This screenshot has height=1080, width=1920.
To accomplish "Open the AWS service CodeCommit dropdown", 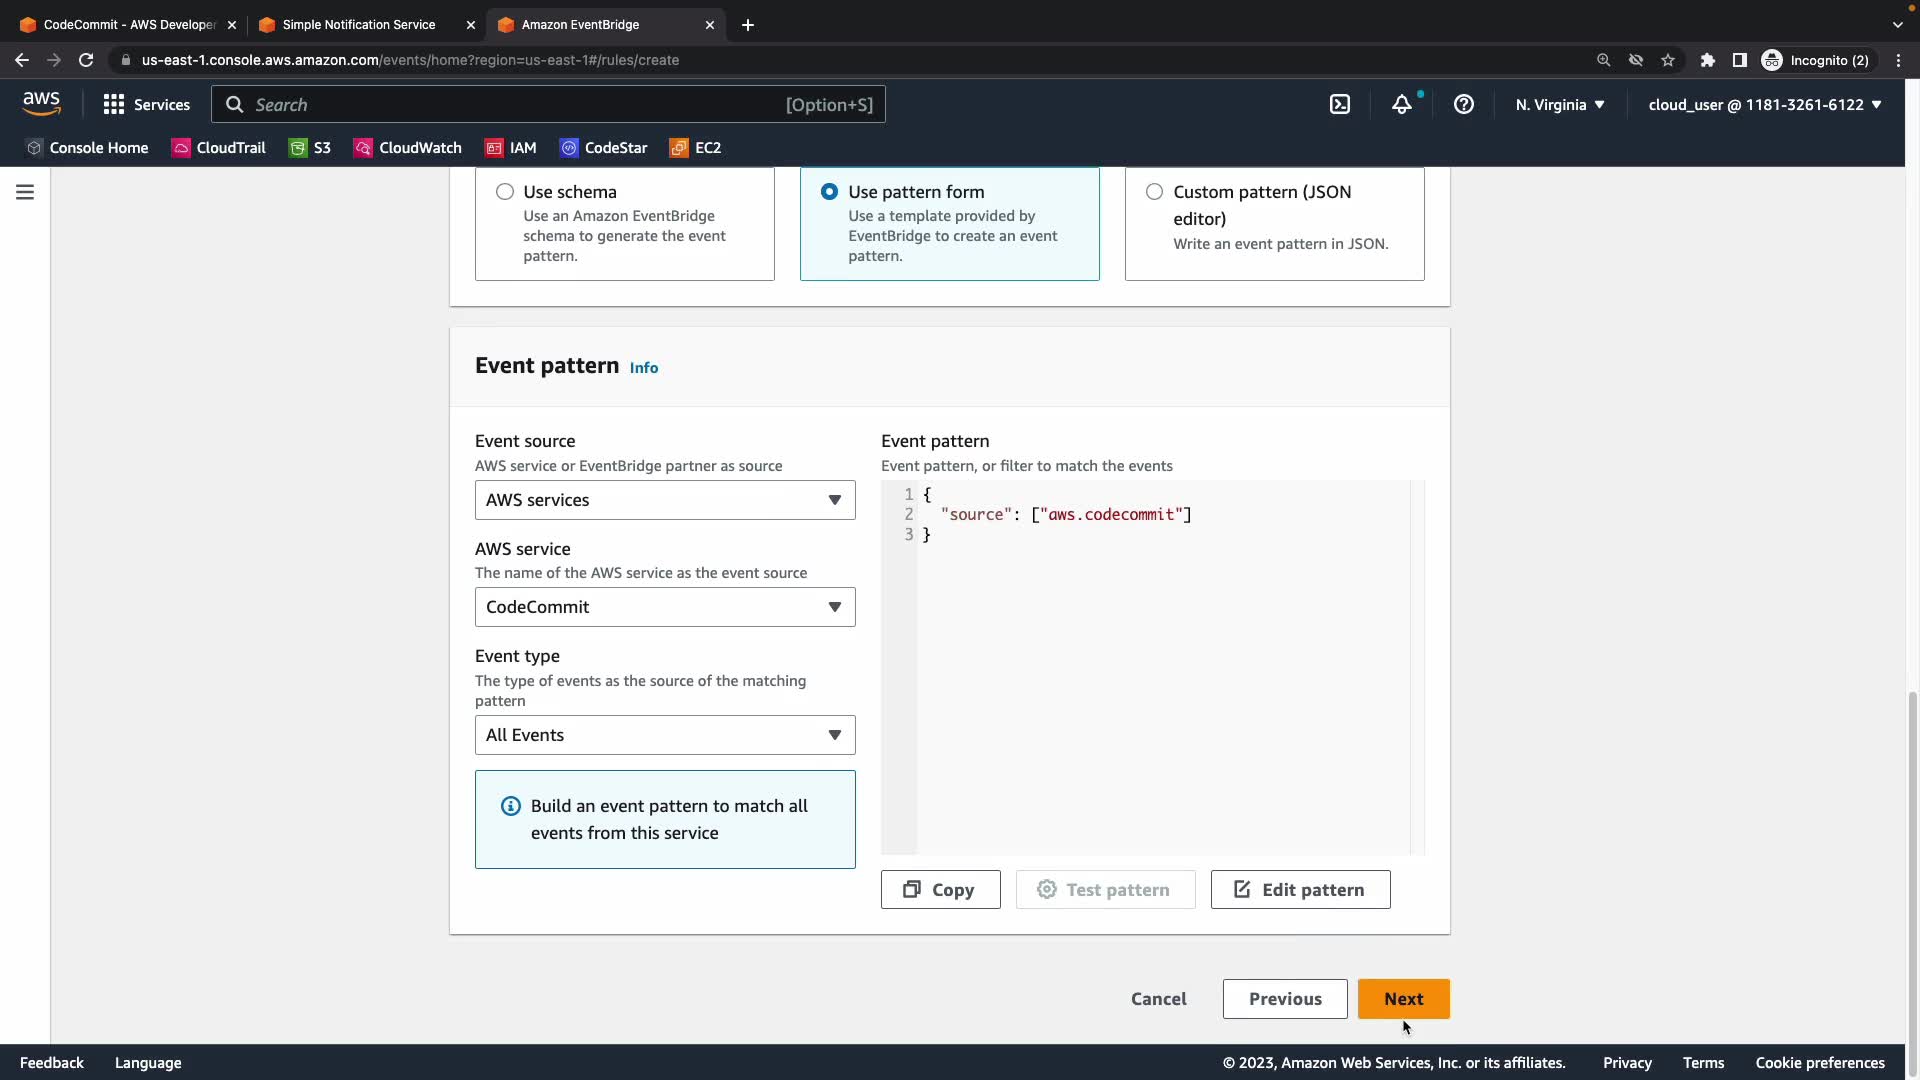I will pyautogui.click(x=665, y=607).
